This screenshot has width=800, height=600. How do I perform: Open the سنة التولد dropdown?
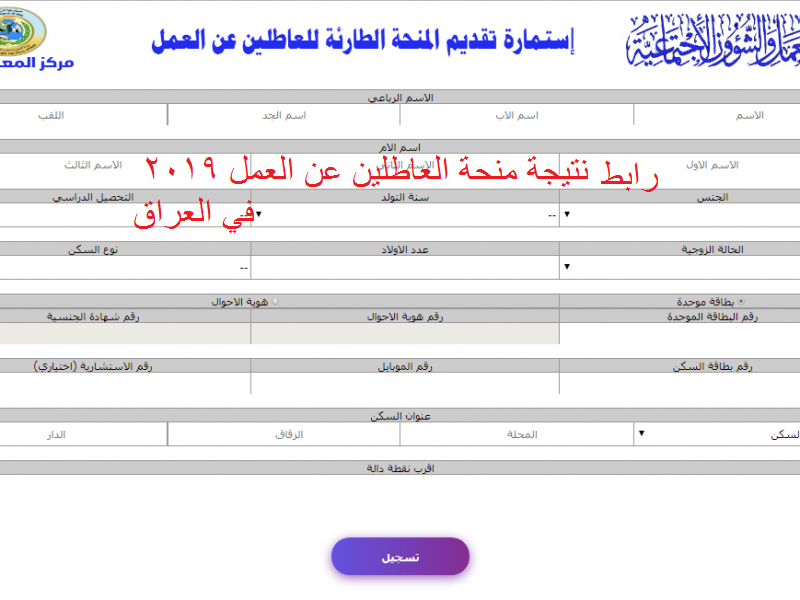pos(405,215)
